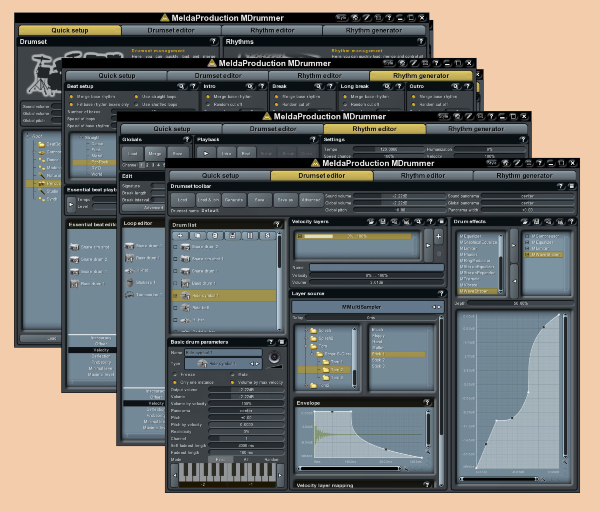Switch to Quick setup tab in front window
This screenshot has width=600, height=511.
point(220,176)
